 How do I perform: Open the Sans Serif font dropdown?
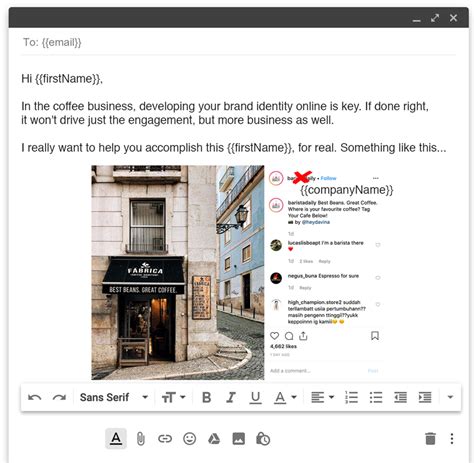point(114,397)
